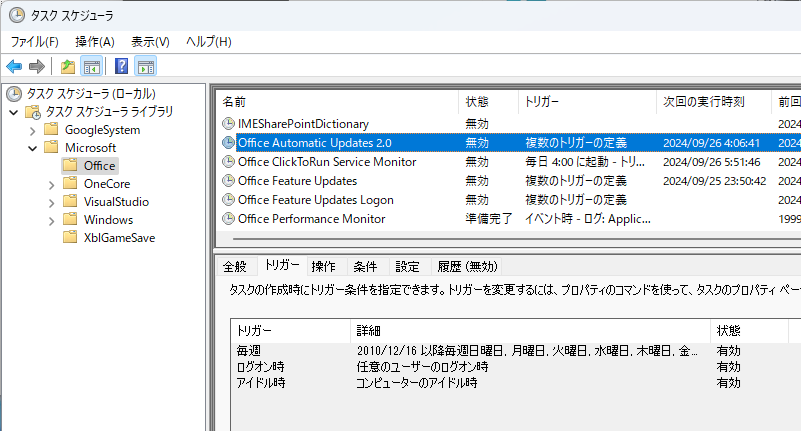Click clock icon beside Office Performance Monitor
Image resolution: width=801 pixels, height=431 pixels.
(228, 219)
